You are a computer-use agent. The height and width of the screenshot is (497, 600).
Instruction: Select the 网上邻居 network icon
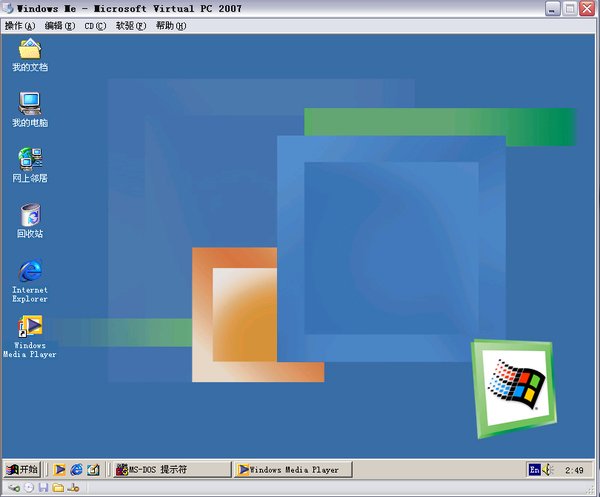pyautogui.click(x=30, y=165)
